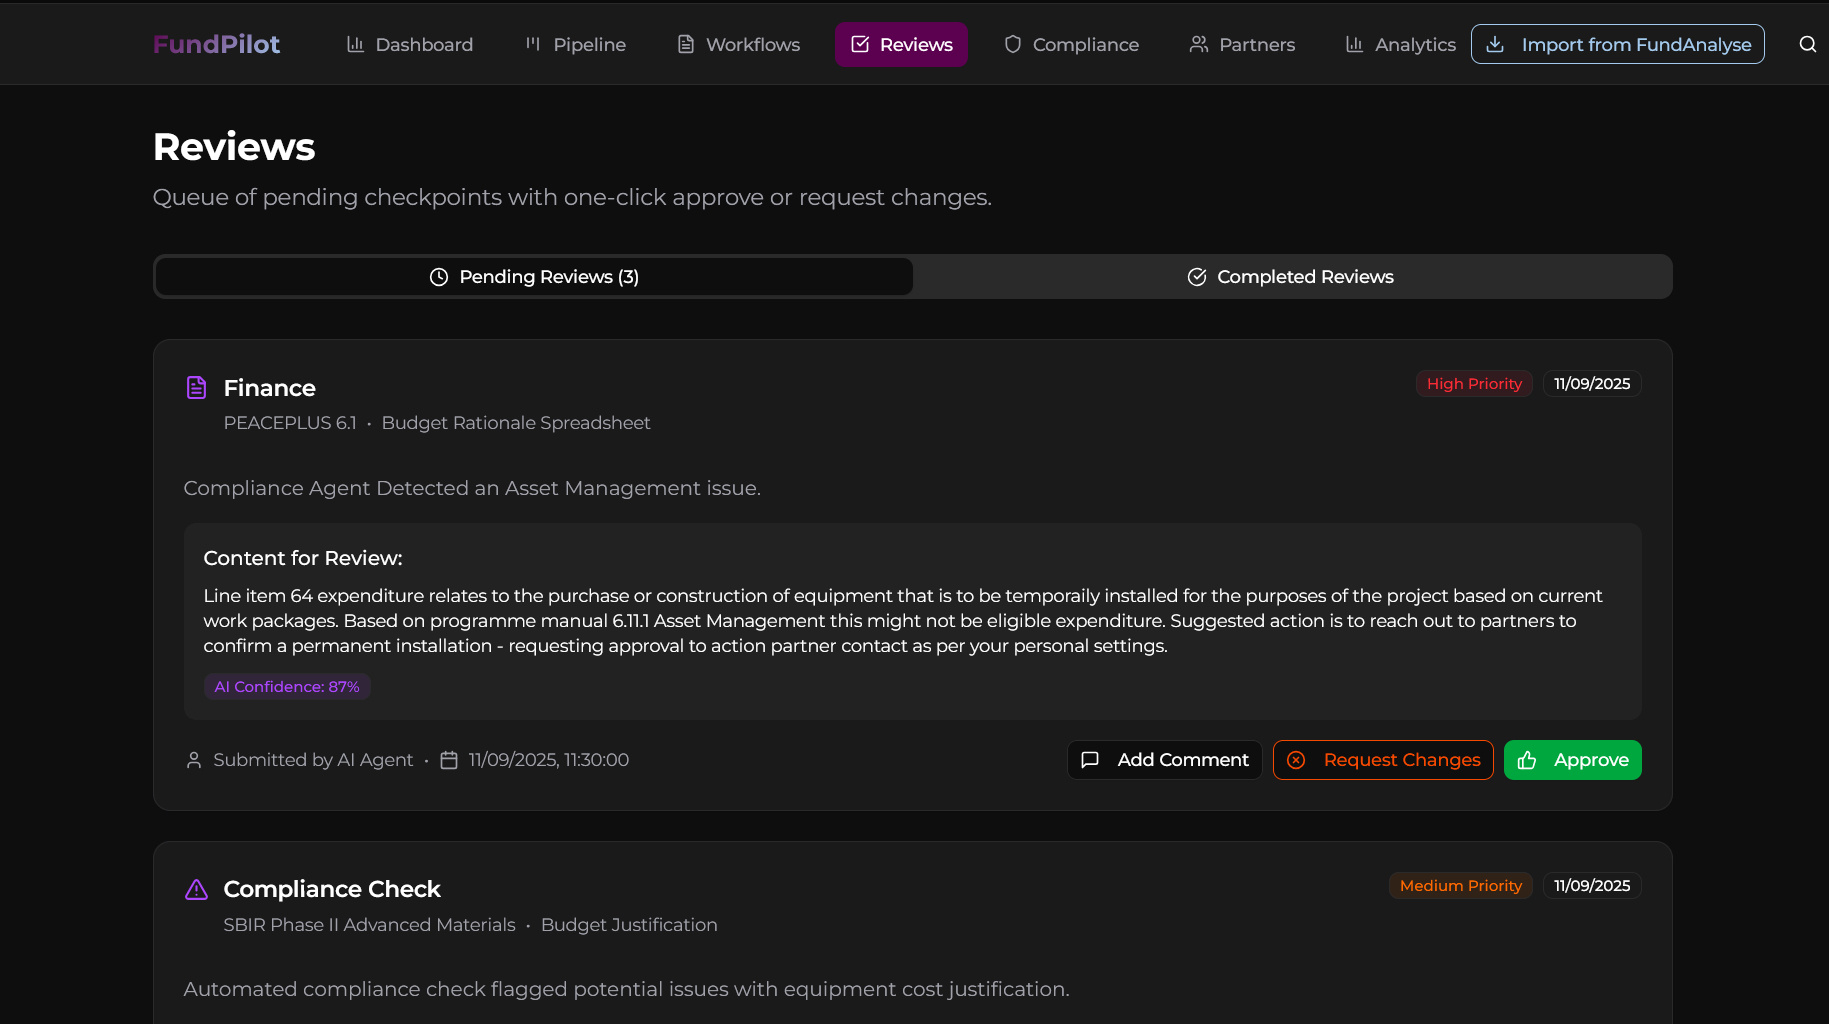Click the person icon beside Submitted by
1829x1024 pixels.
194,760
